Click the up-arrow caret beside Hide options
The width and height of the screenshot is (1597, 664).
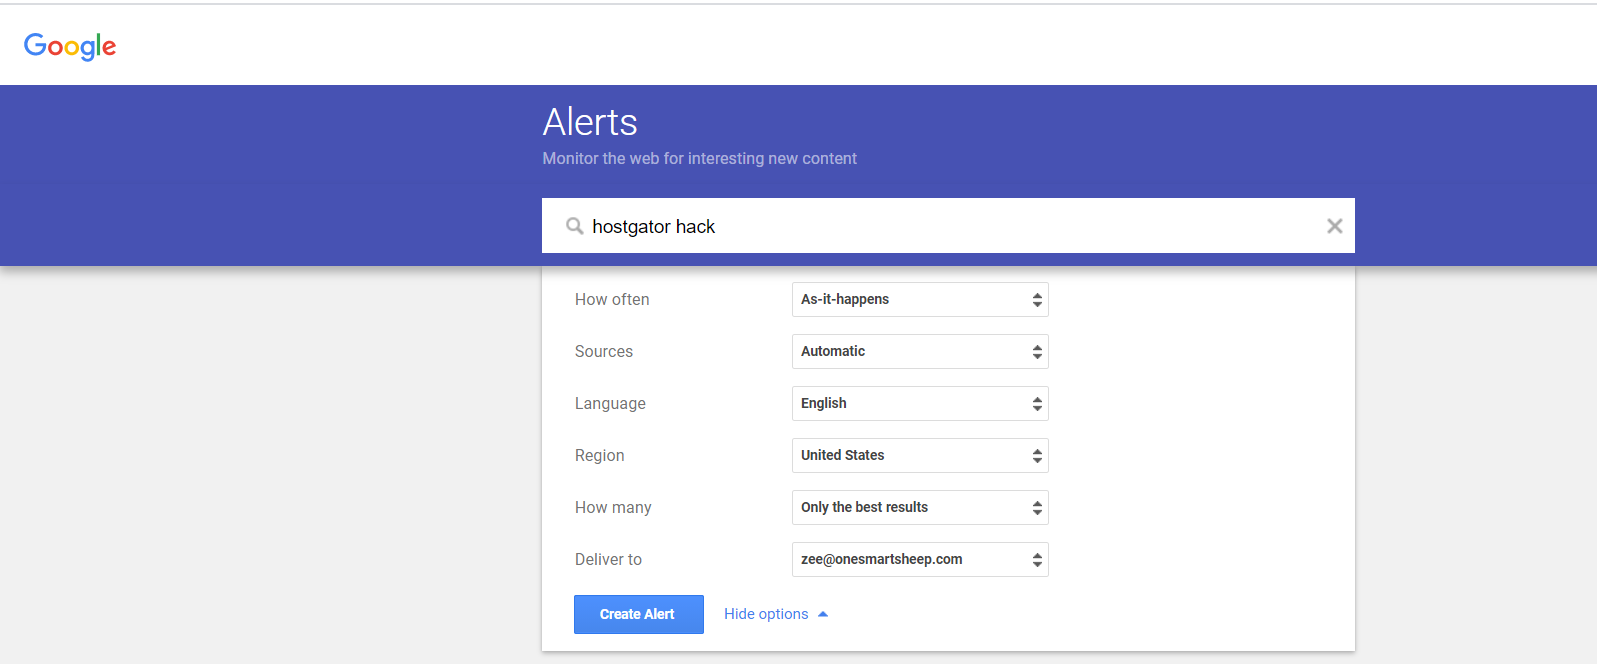tap(823, 614)
